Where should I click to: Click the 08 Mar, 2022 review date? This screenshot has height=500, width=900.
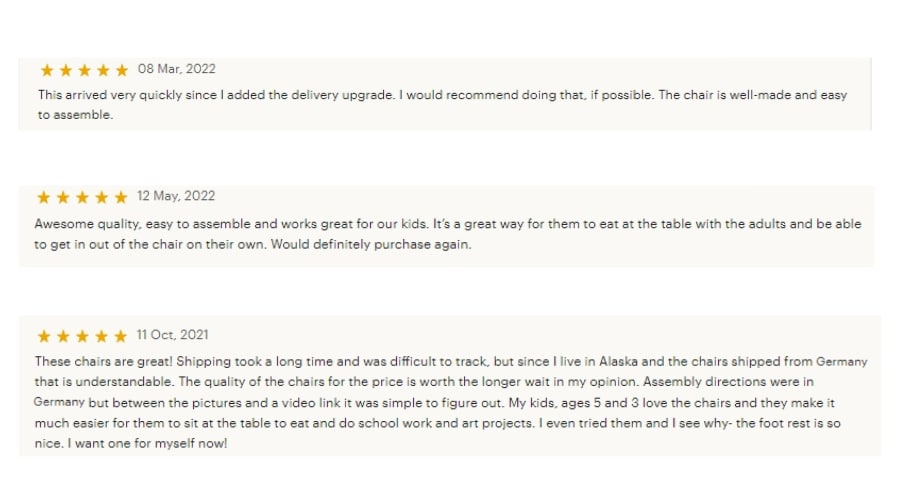176,69
